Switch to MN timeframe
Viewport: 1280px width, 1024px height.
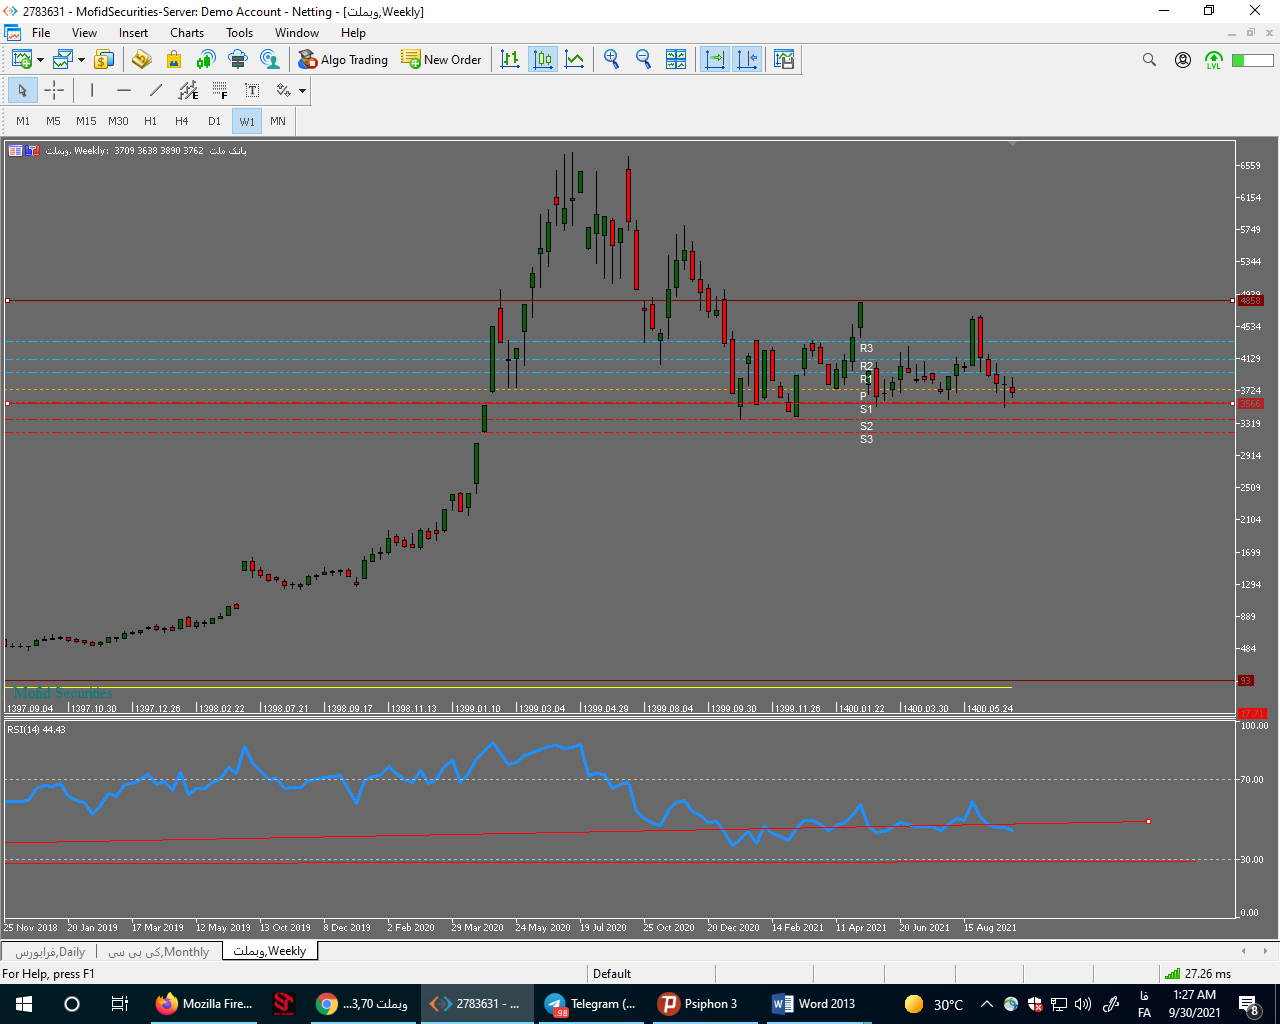tap(278, 121)
